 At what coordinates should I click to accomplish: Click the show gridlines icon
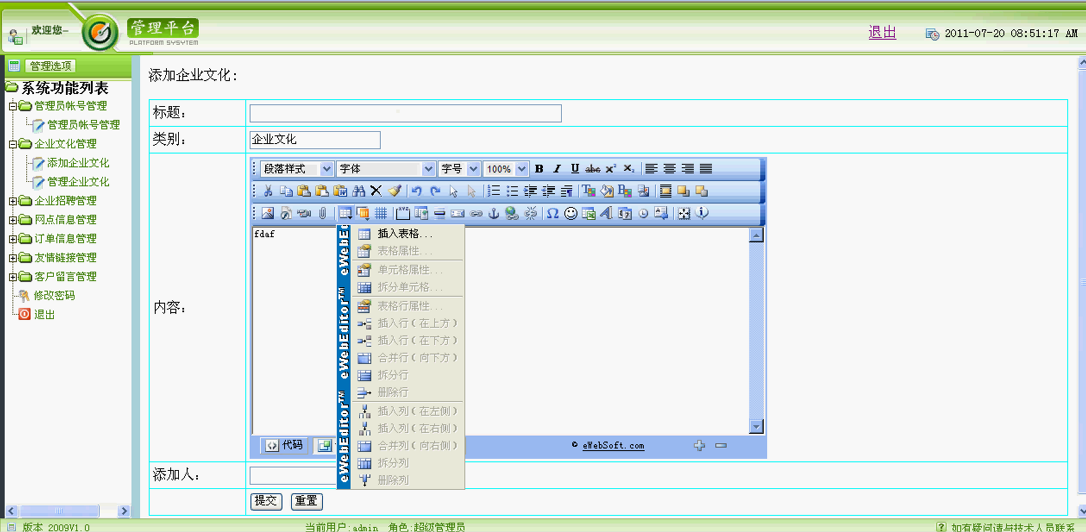(381, 213)
